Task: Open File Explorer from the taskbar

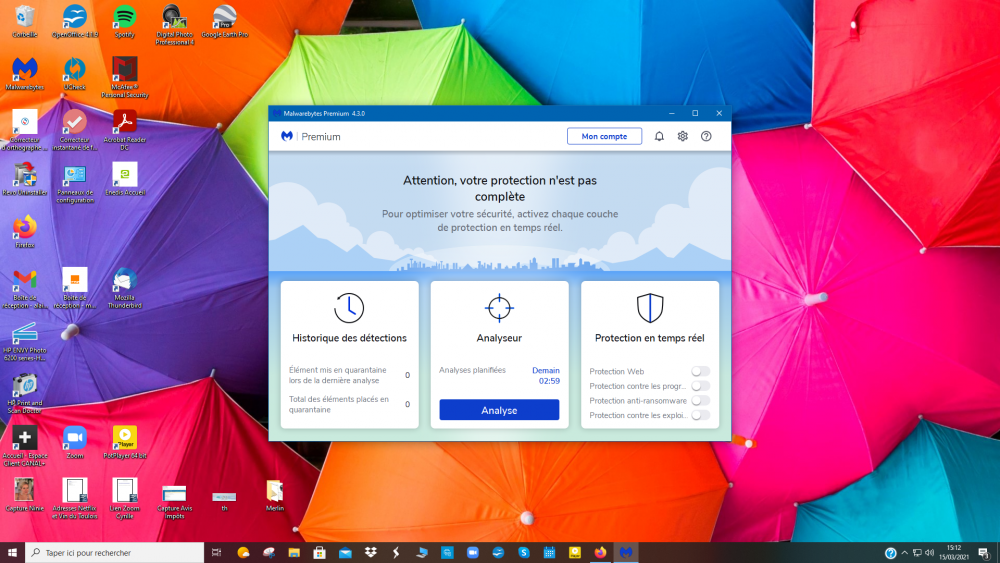Action: pos(294,552)
